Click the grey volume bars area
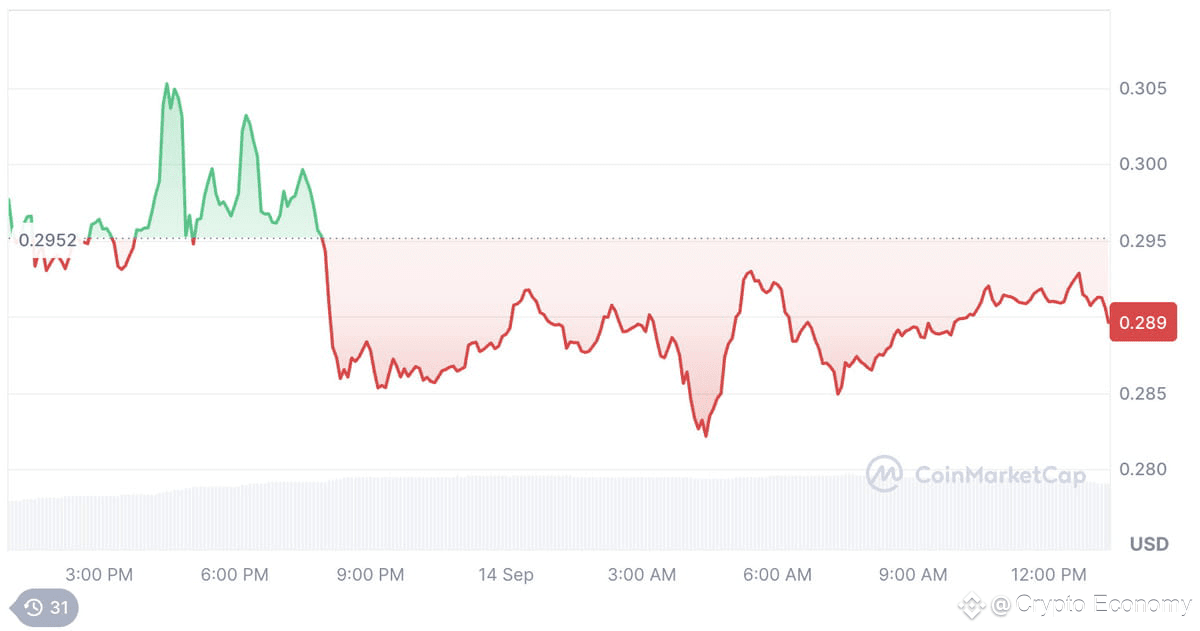This screenshot has height=631, width=1200. (x=559, y=513)
